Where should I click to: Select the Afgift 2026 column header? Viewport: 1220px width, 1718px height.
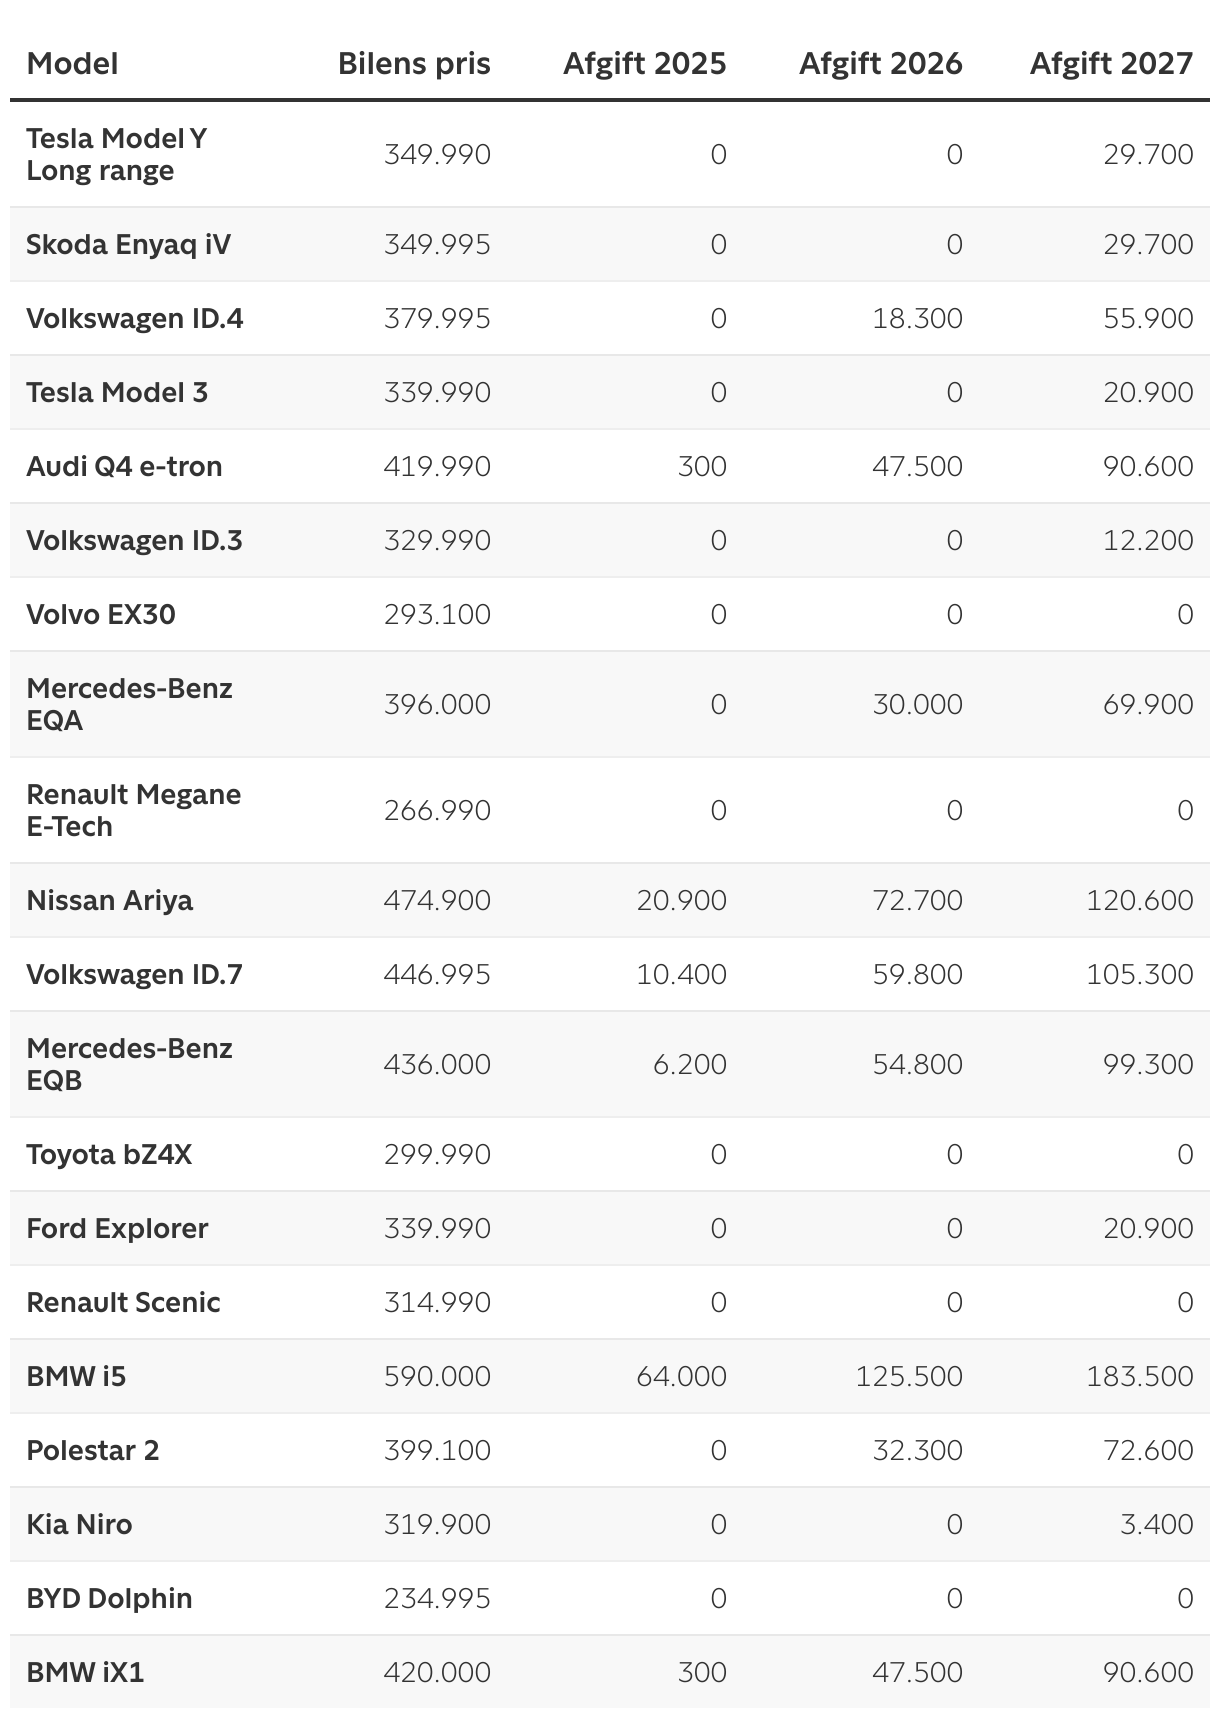[880, 64]
